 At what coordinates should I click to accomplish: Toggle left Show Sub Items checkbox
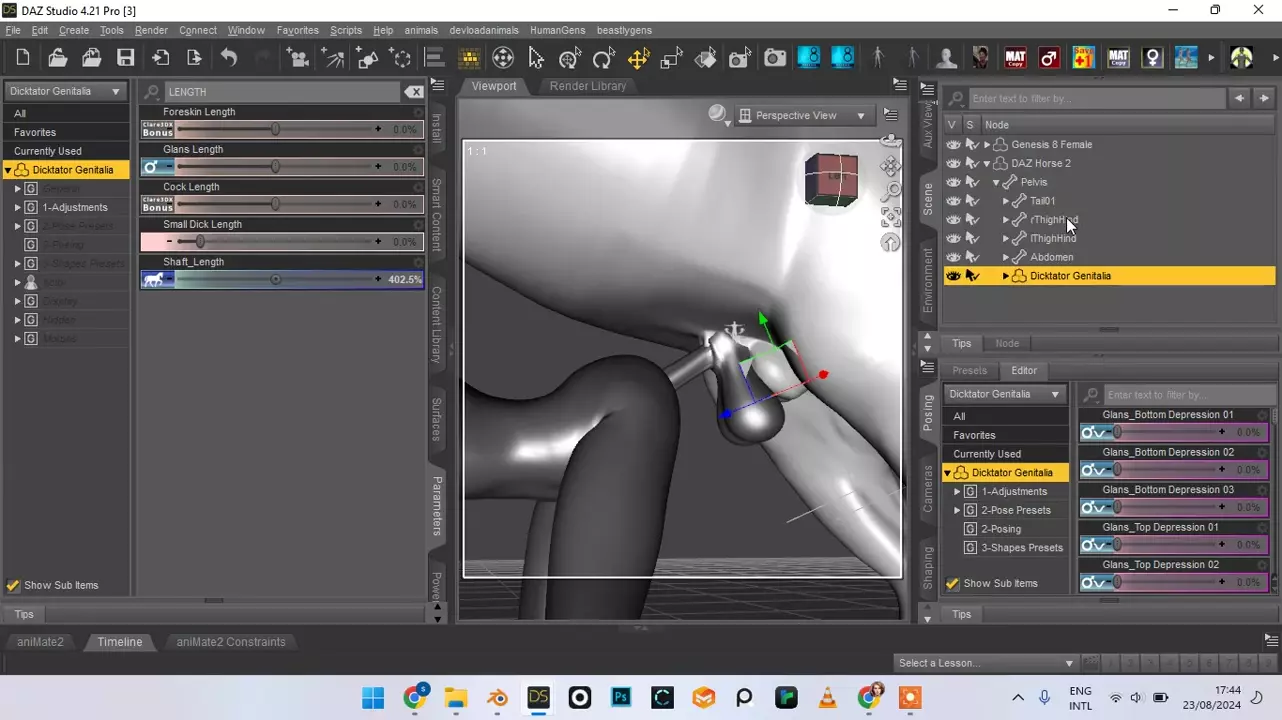(13, 585)
